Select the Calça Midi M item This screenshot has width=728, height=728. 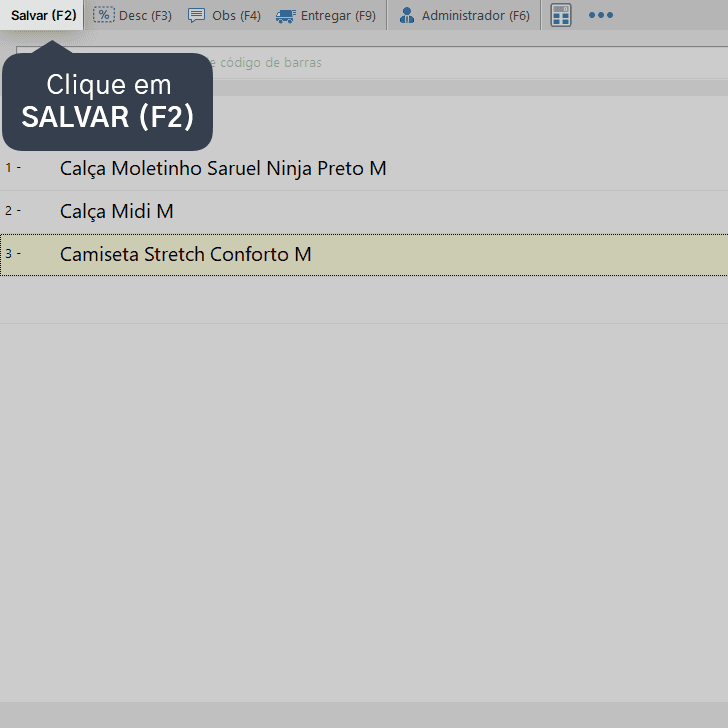coord(117,211)
